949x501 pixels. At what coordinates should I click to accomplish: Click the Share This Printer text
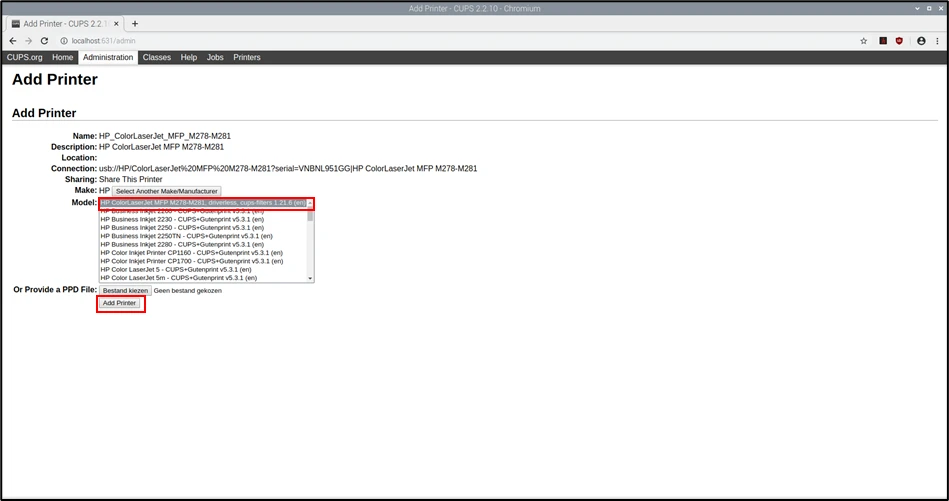(131, 180)
